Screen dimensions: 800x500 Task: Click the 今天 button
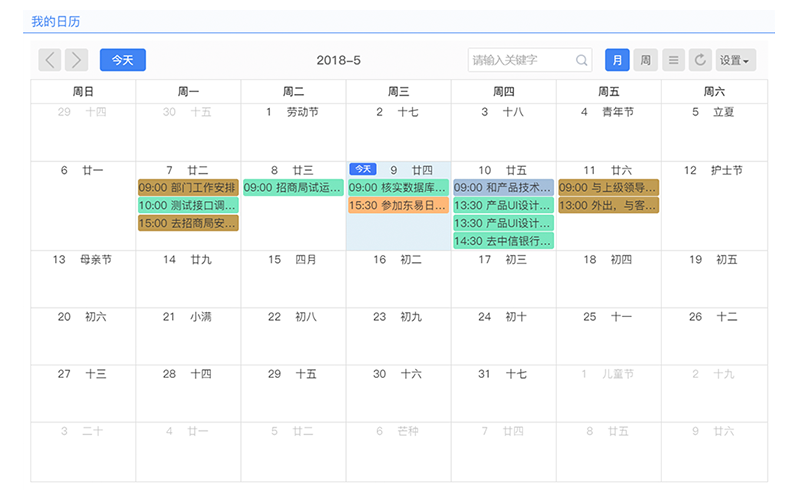tap(123, 60)
